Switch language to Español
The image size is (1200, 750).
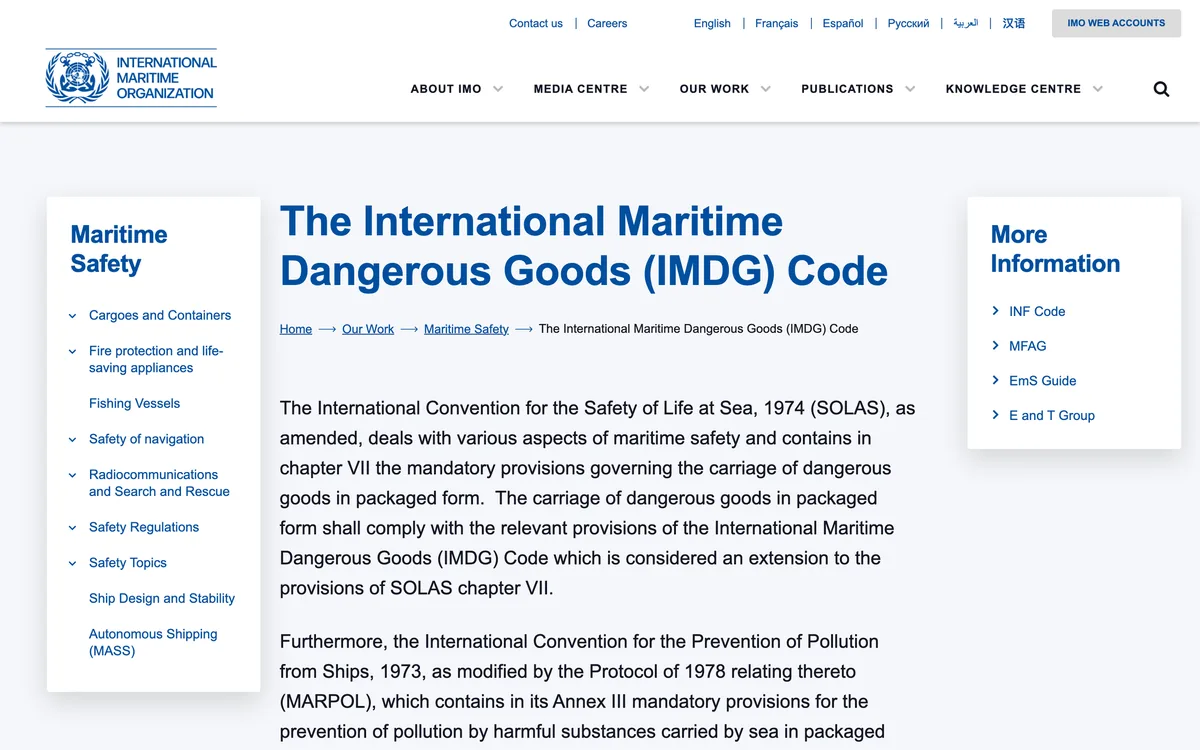pos(843,23)
